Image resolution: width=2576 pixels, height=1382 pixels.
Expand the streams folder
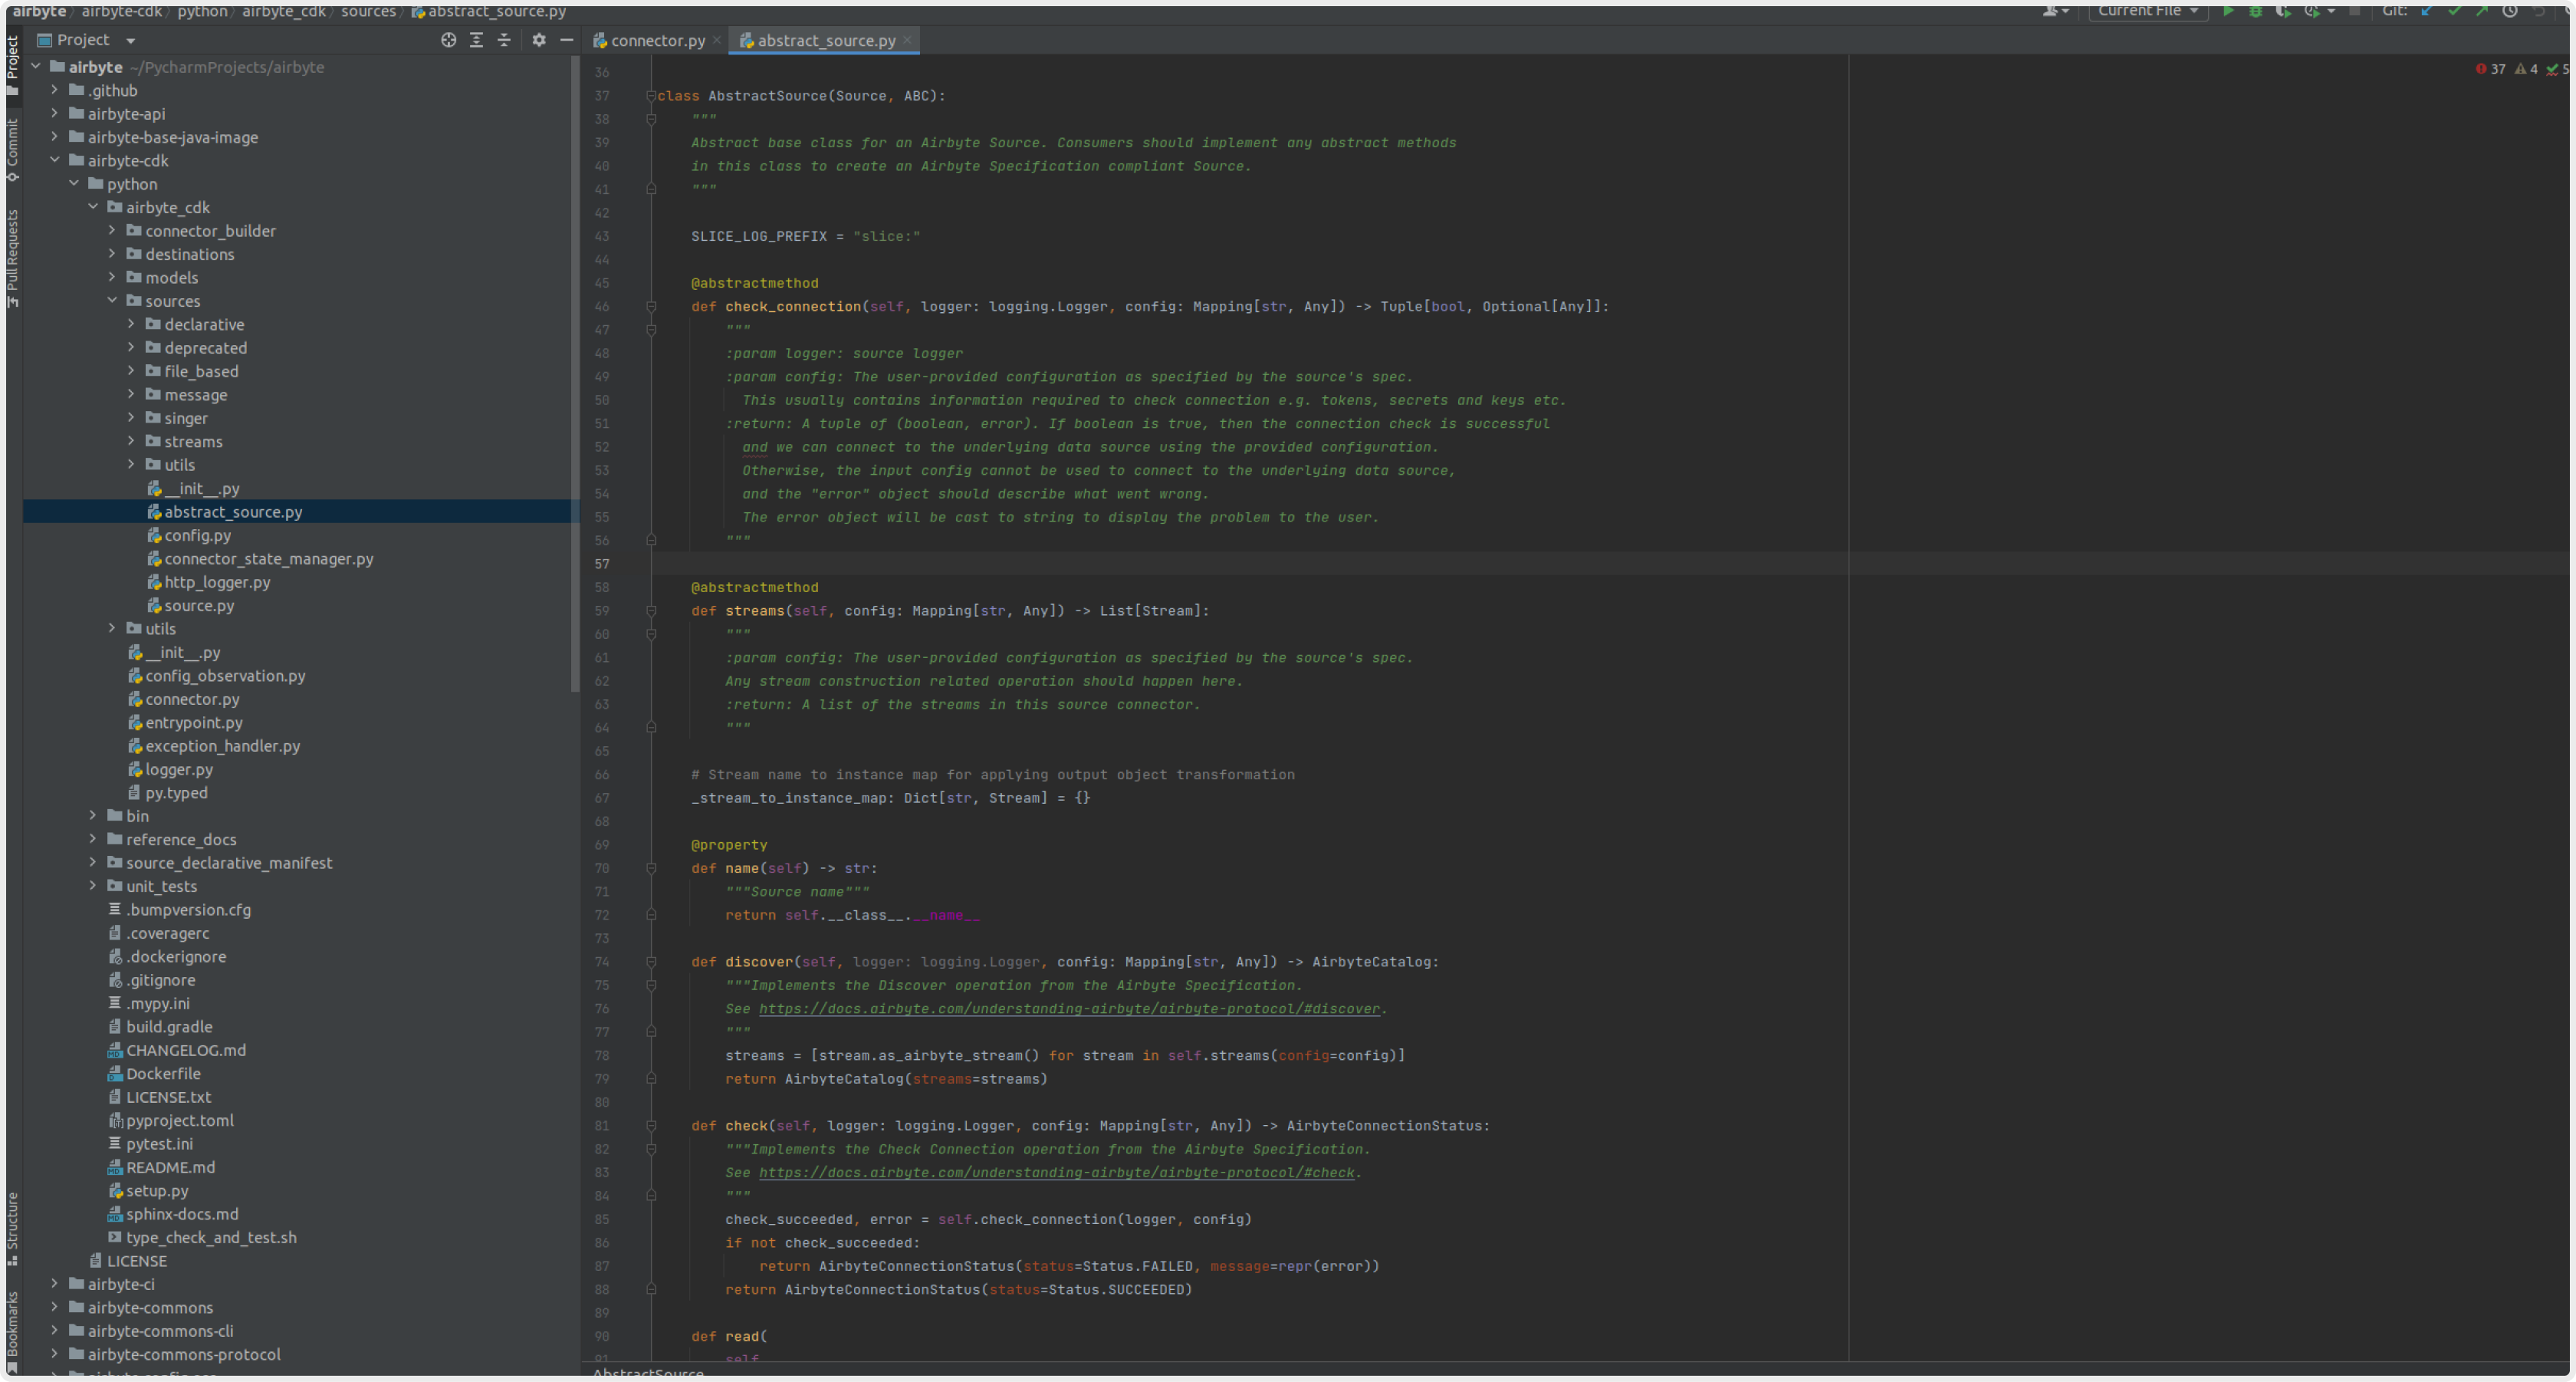[130, 441]
